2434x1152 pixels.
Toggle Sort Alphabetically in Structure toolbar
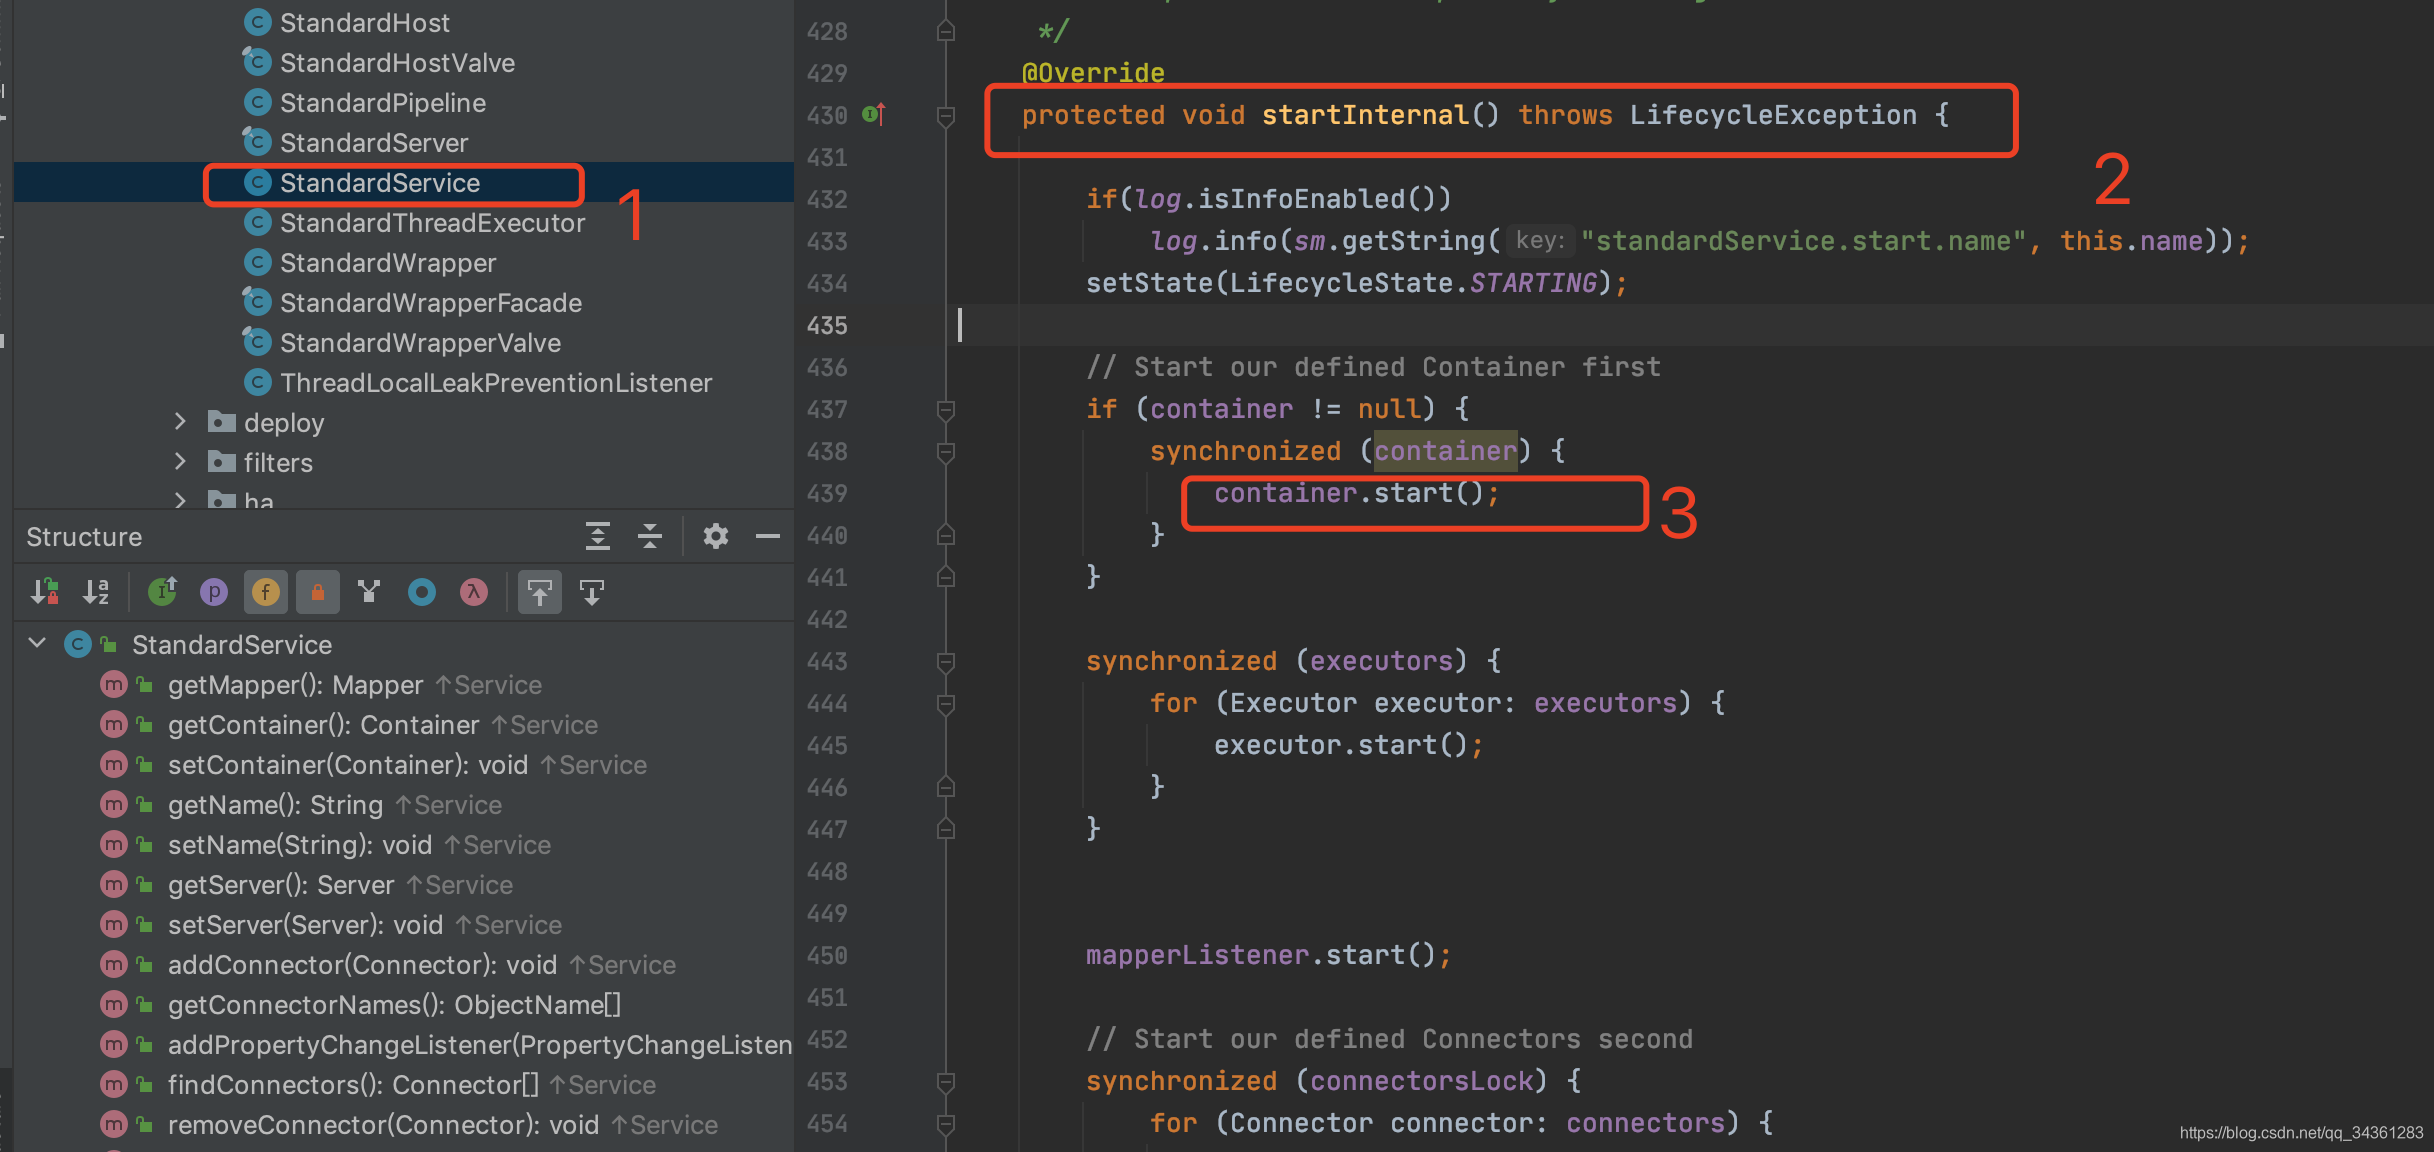97,592
